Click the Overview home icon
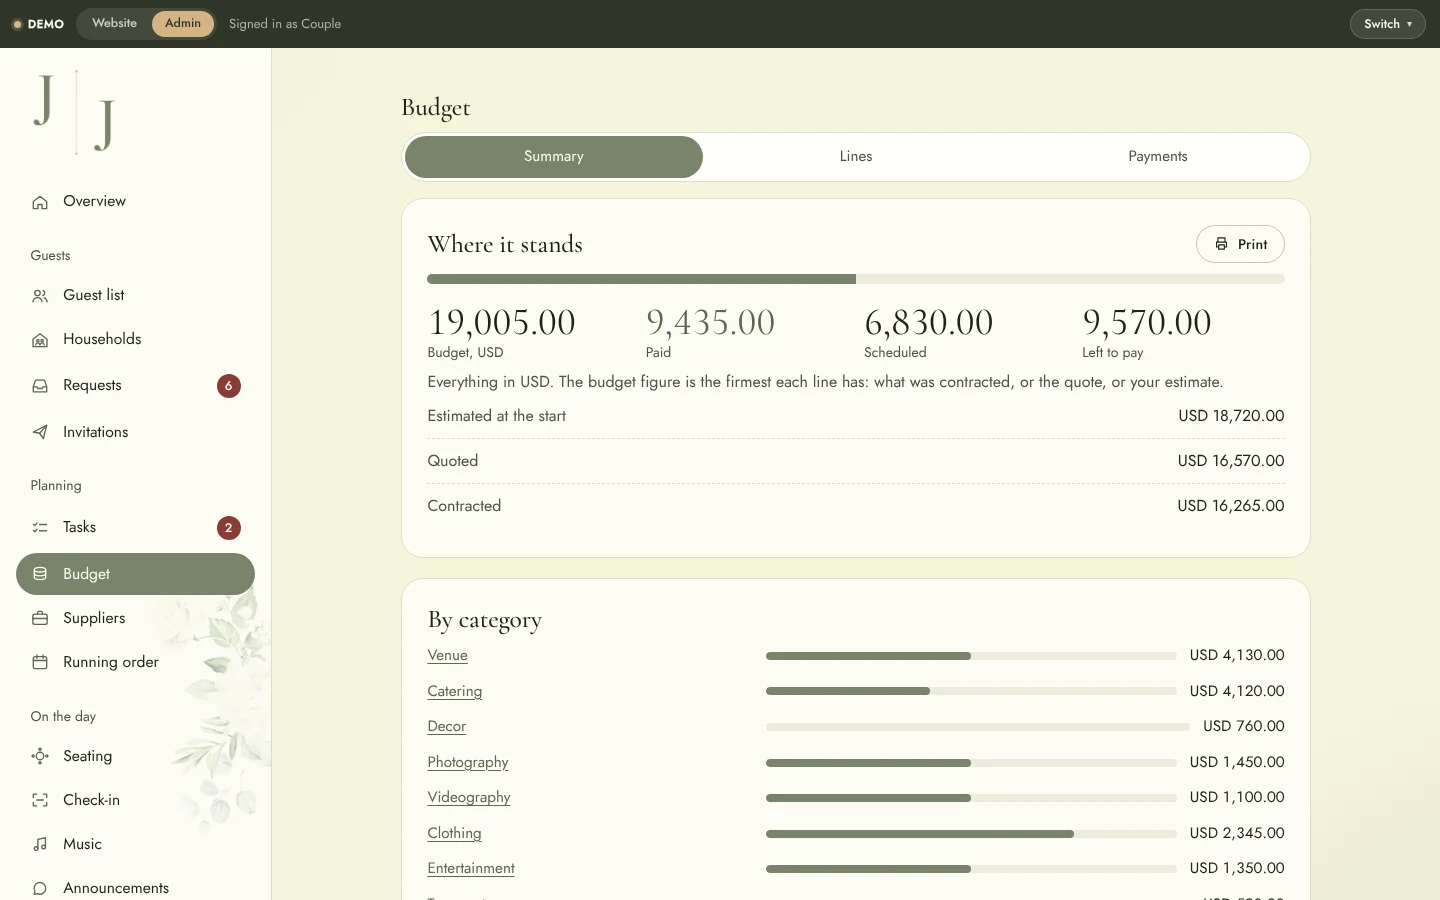Image resolution: width=1440 pixels, height=900 pixels. coord(40,202)
